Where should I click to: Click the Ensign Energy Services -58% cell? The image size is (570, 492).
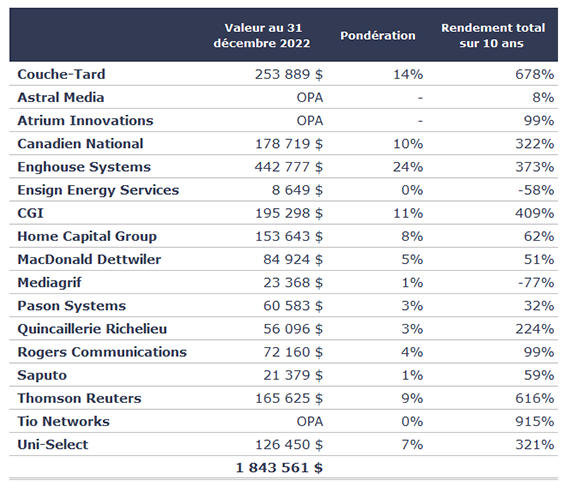536,190
